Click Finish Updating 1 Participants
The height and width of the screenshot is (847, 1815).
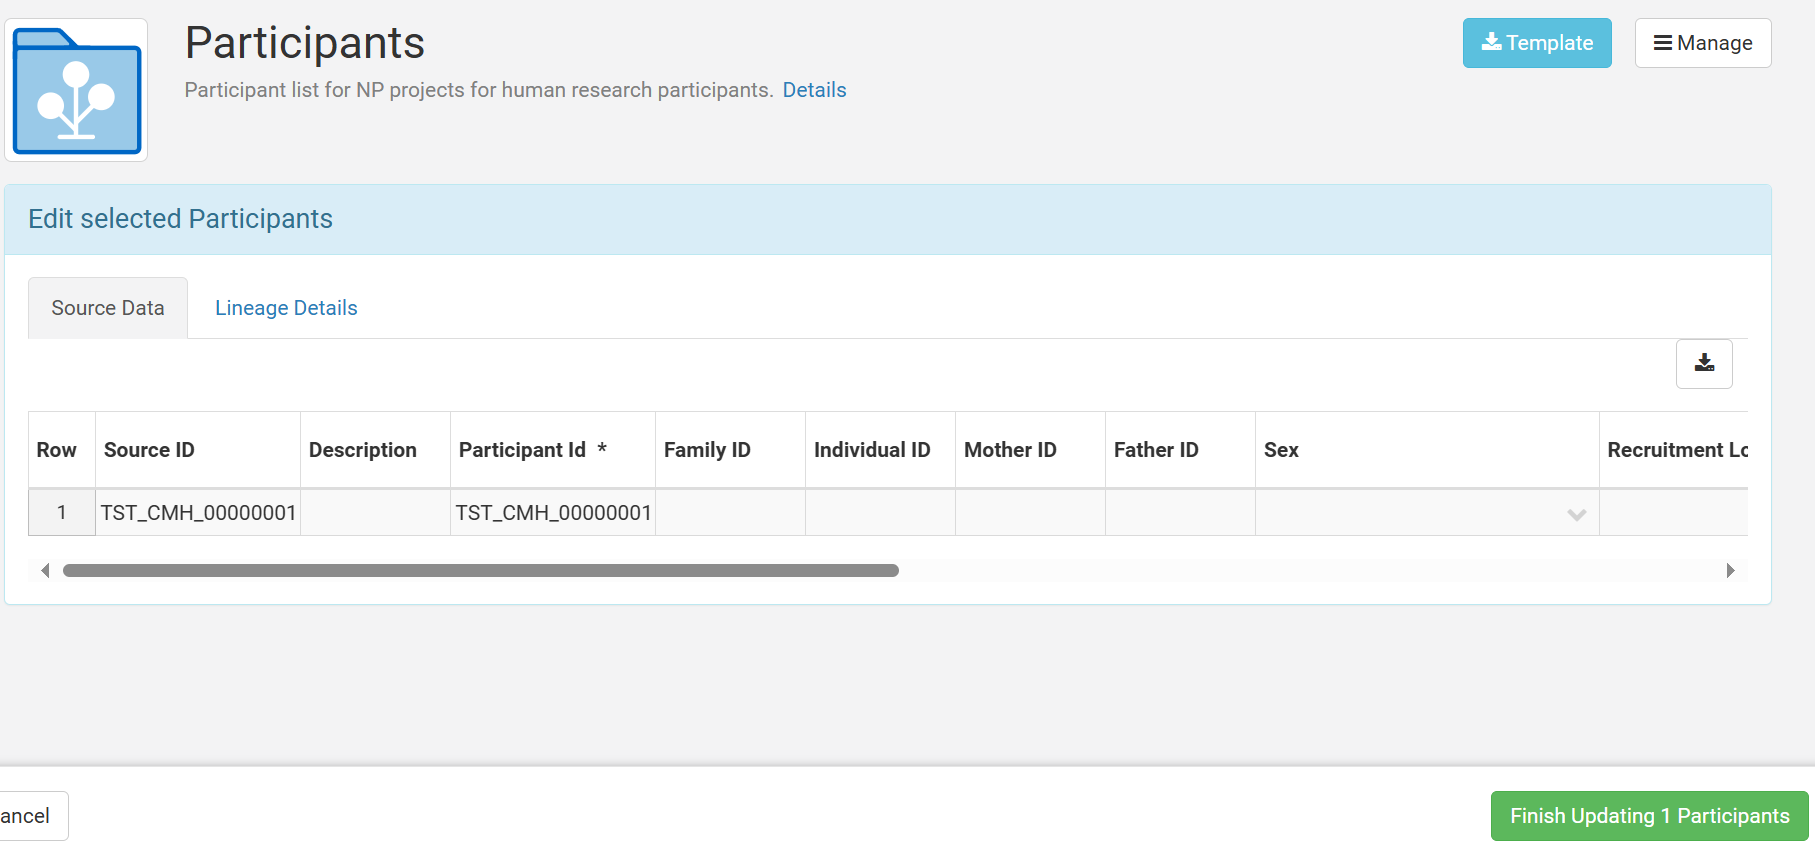coord(1649,816)
